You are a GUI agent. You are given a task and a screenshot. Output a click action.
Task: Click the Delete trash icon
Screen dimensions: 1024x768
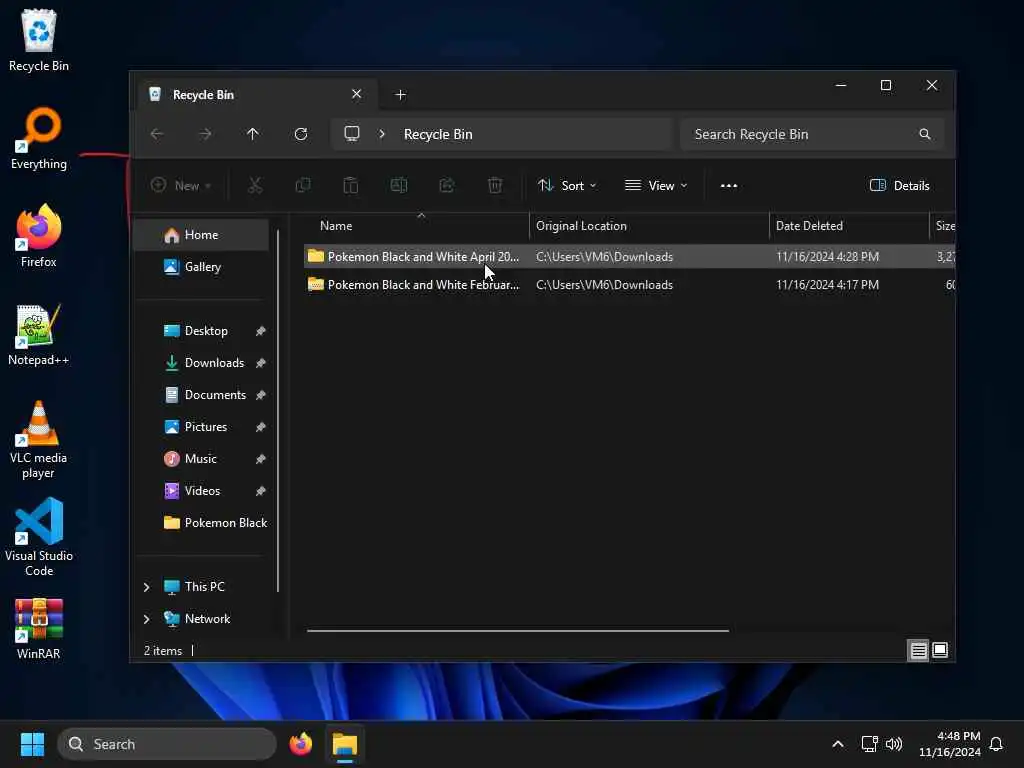click(x=495, y=185)
